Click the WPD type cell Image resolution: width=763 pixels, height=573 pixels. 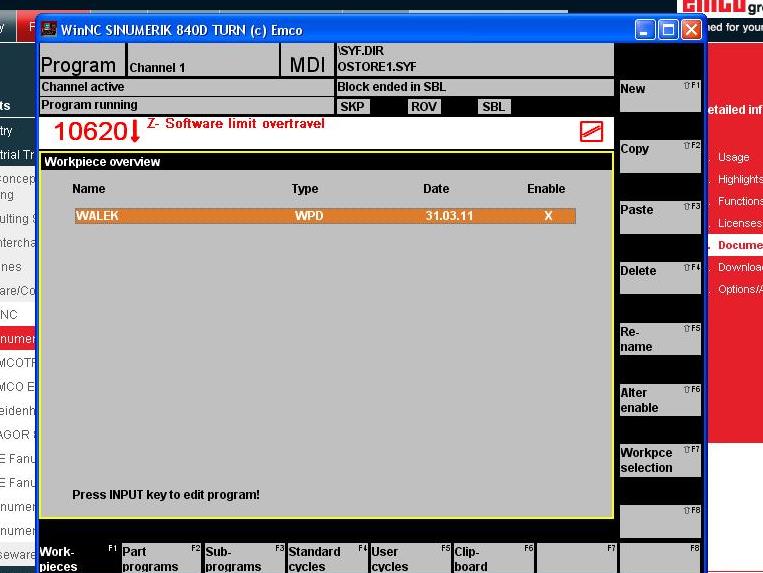309,215
